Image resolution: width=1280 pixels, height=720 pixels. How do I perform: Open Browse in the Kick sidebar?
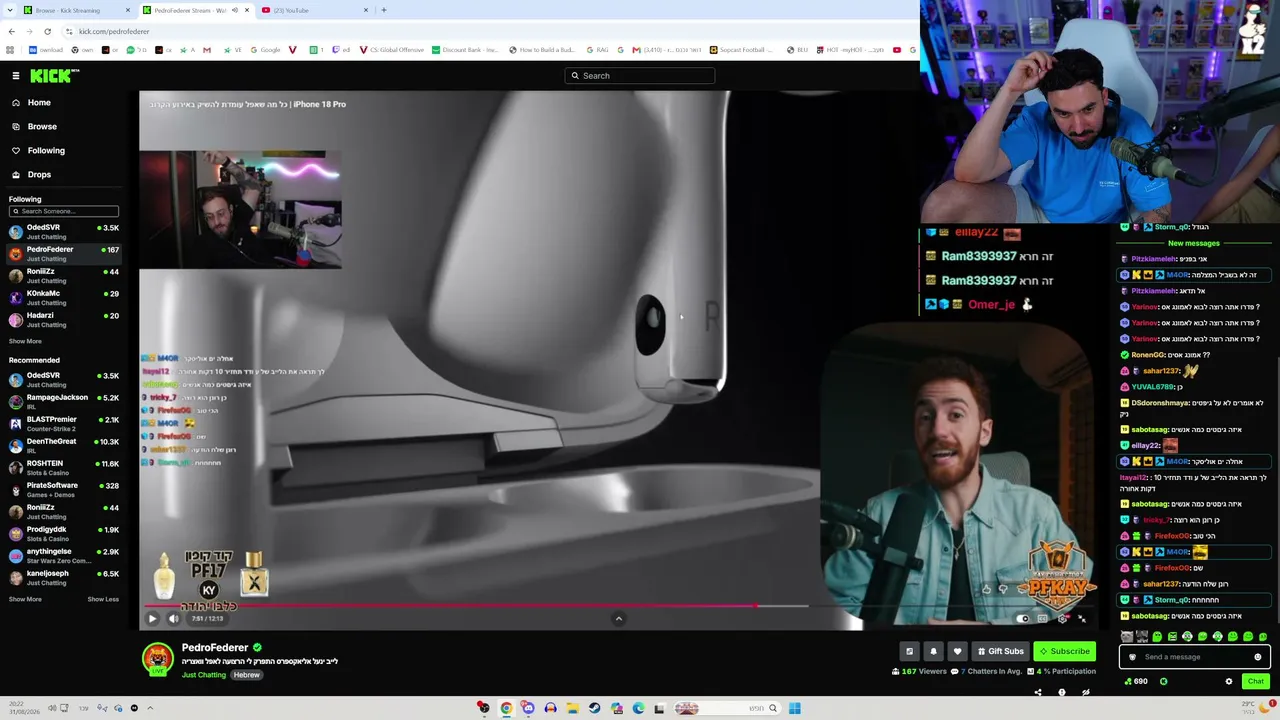(42, 127)
